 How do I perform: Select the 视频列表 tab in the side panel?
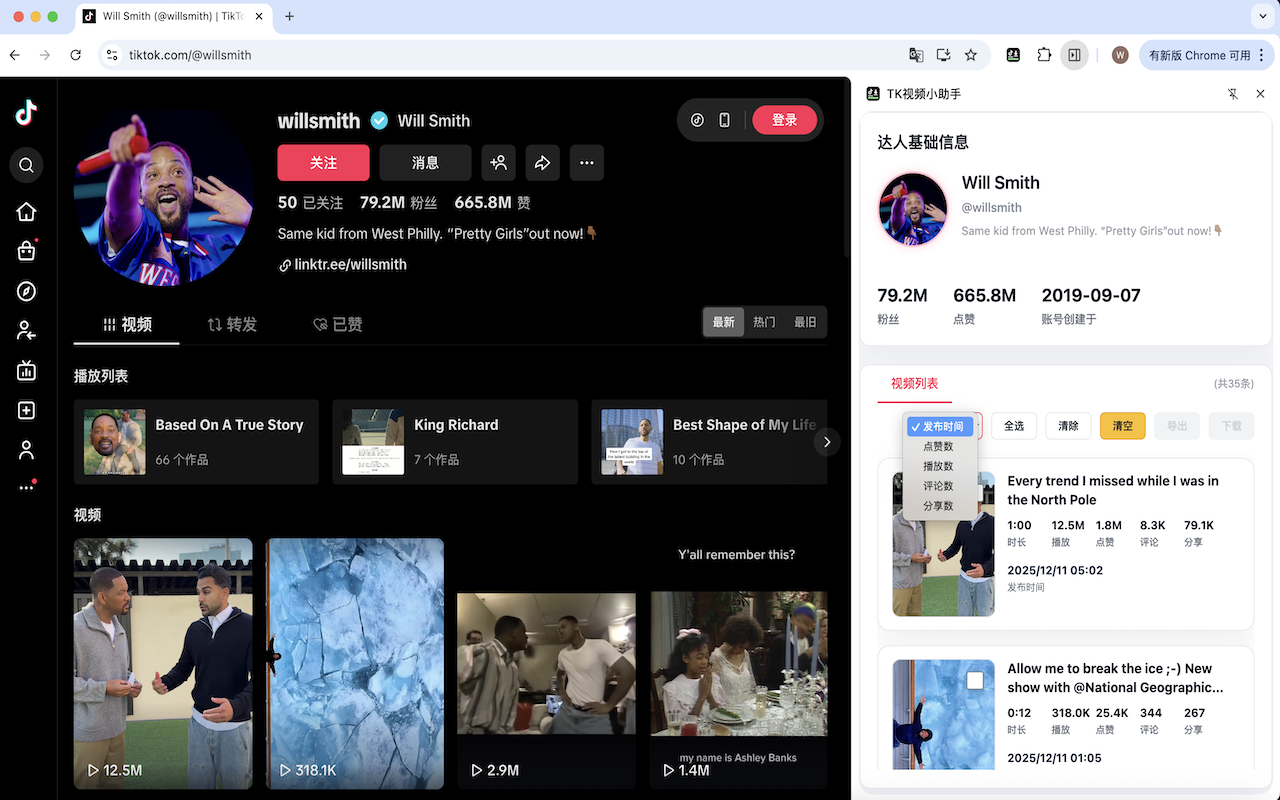914,383
